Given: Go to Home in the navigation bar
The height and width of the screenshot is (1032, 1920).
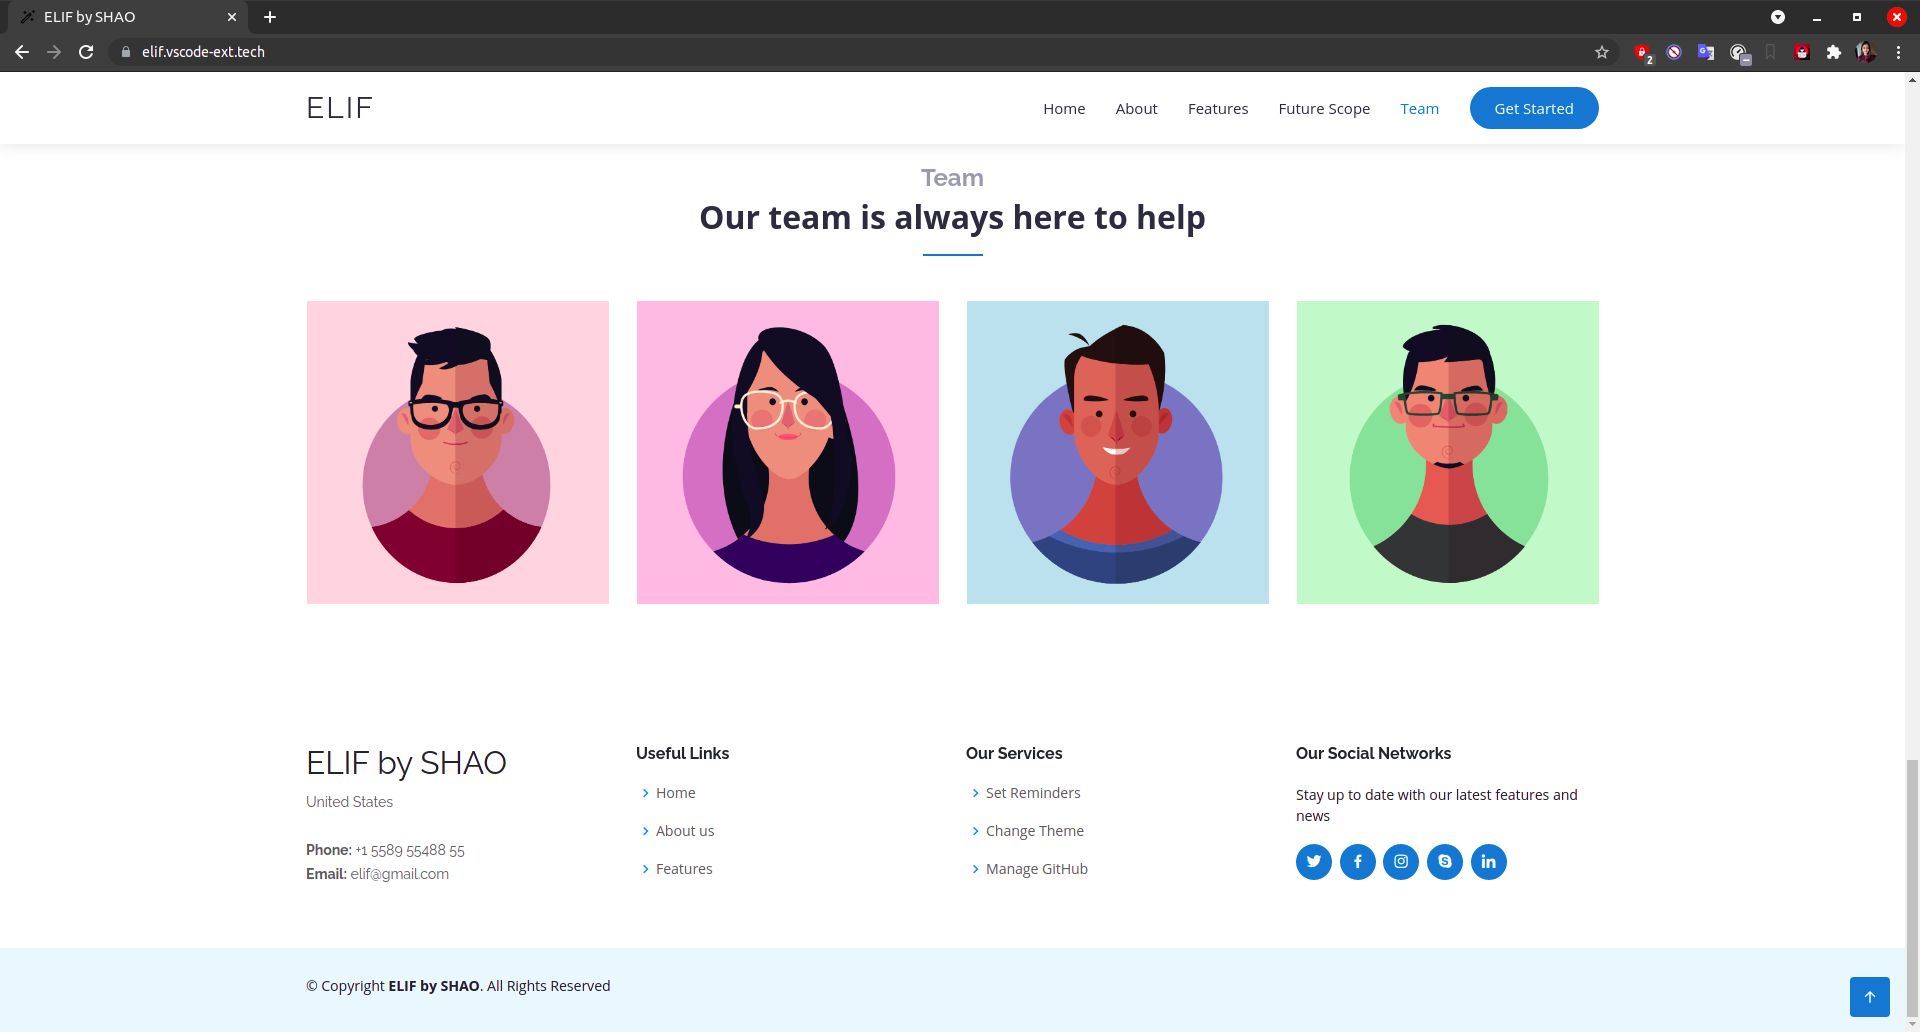Looking at the screenshot, I should pos(1064,108).
